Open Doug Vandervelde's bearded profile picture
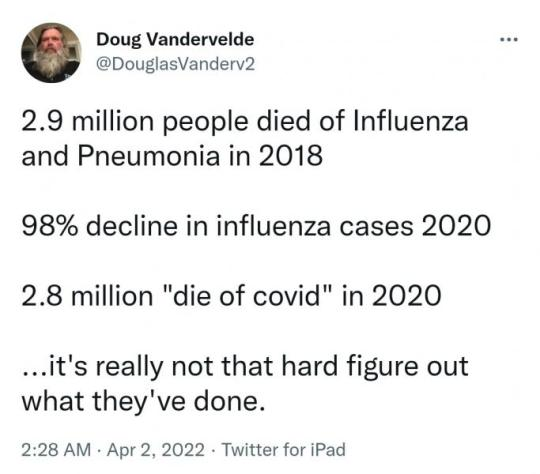 tap(51, 53)
